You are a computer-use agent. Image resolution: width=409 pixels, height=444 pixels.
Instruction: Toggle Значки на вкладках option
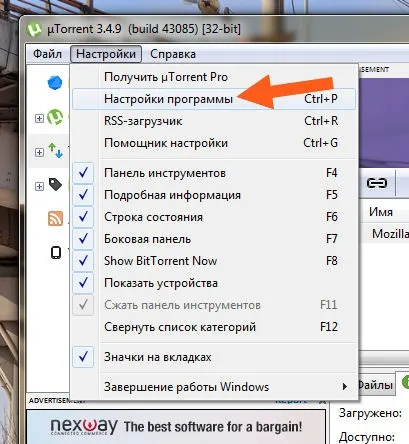214,357
